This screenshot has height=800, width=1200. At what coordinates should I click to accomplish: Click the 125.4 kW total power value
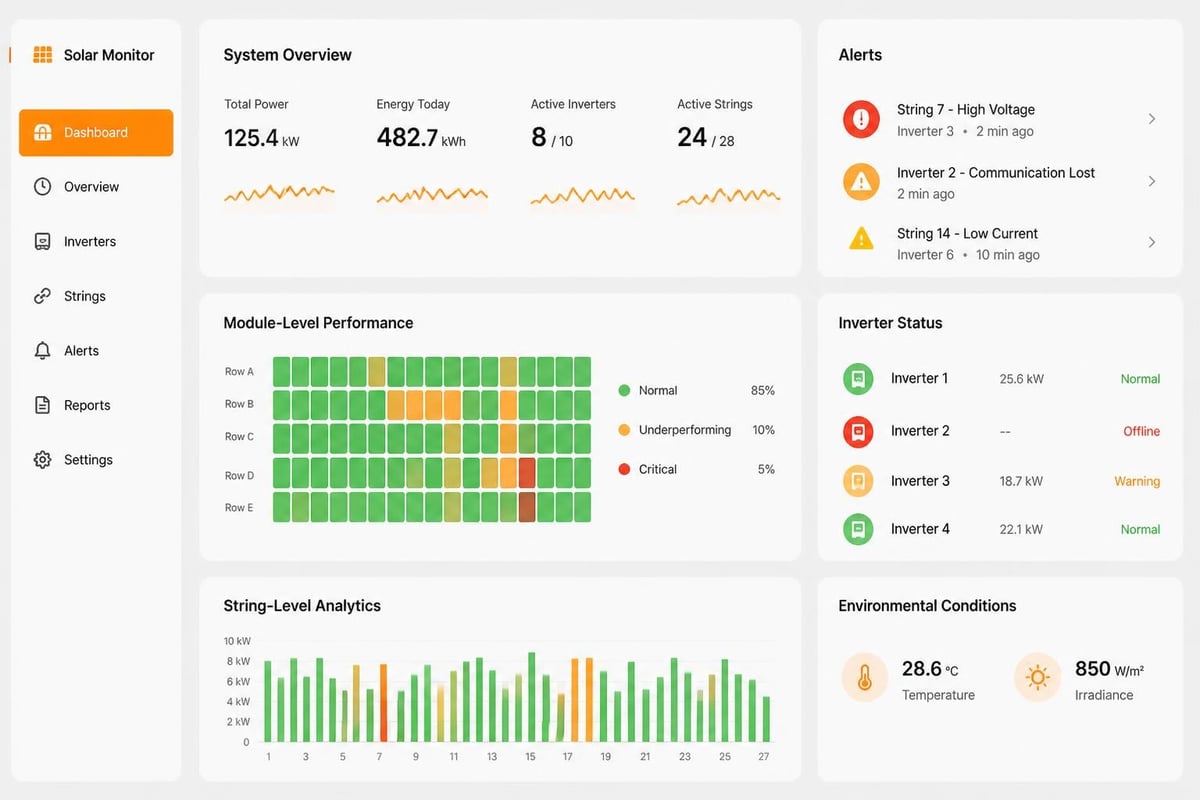(x=262, y=138)
